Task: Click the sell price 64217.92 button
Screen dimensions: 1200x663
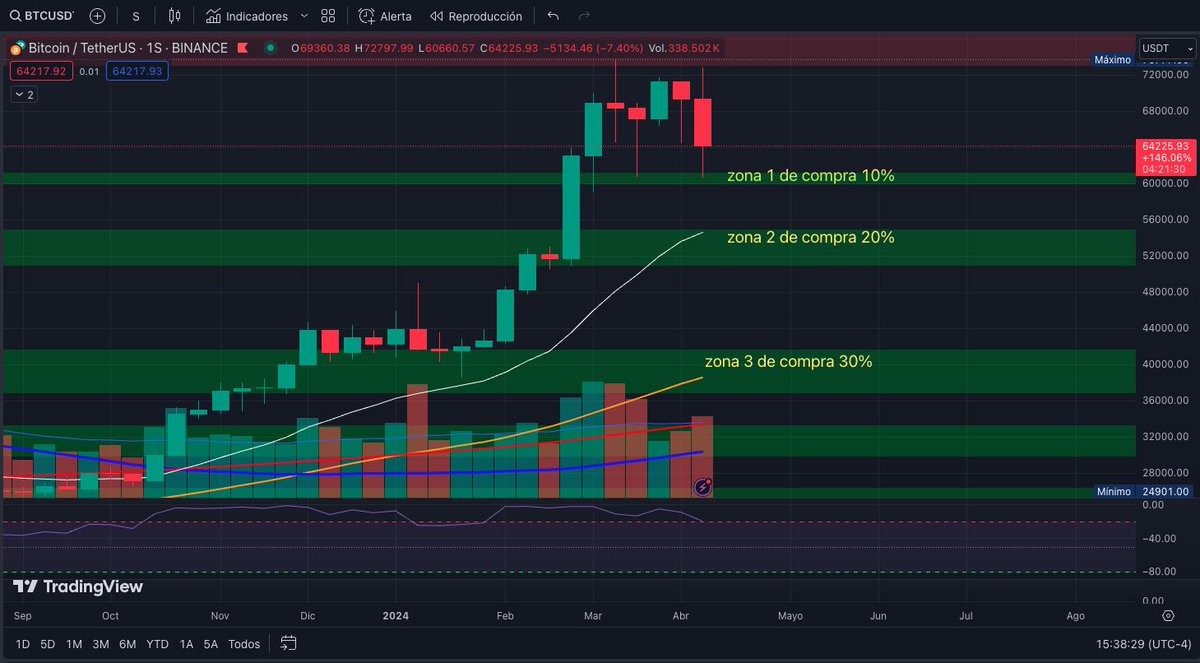Action: click(x=40, y=71)
